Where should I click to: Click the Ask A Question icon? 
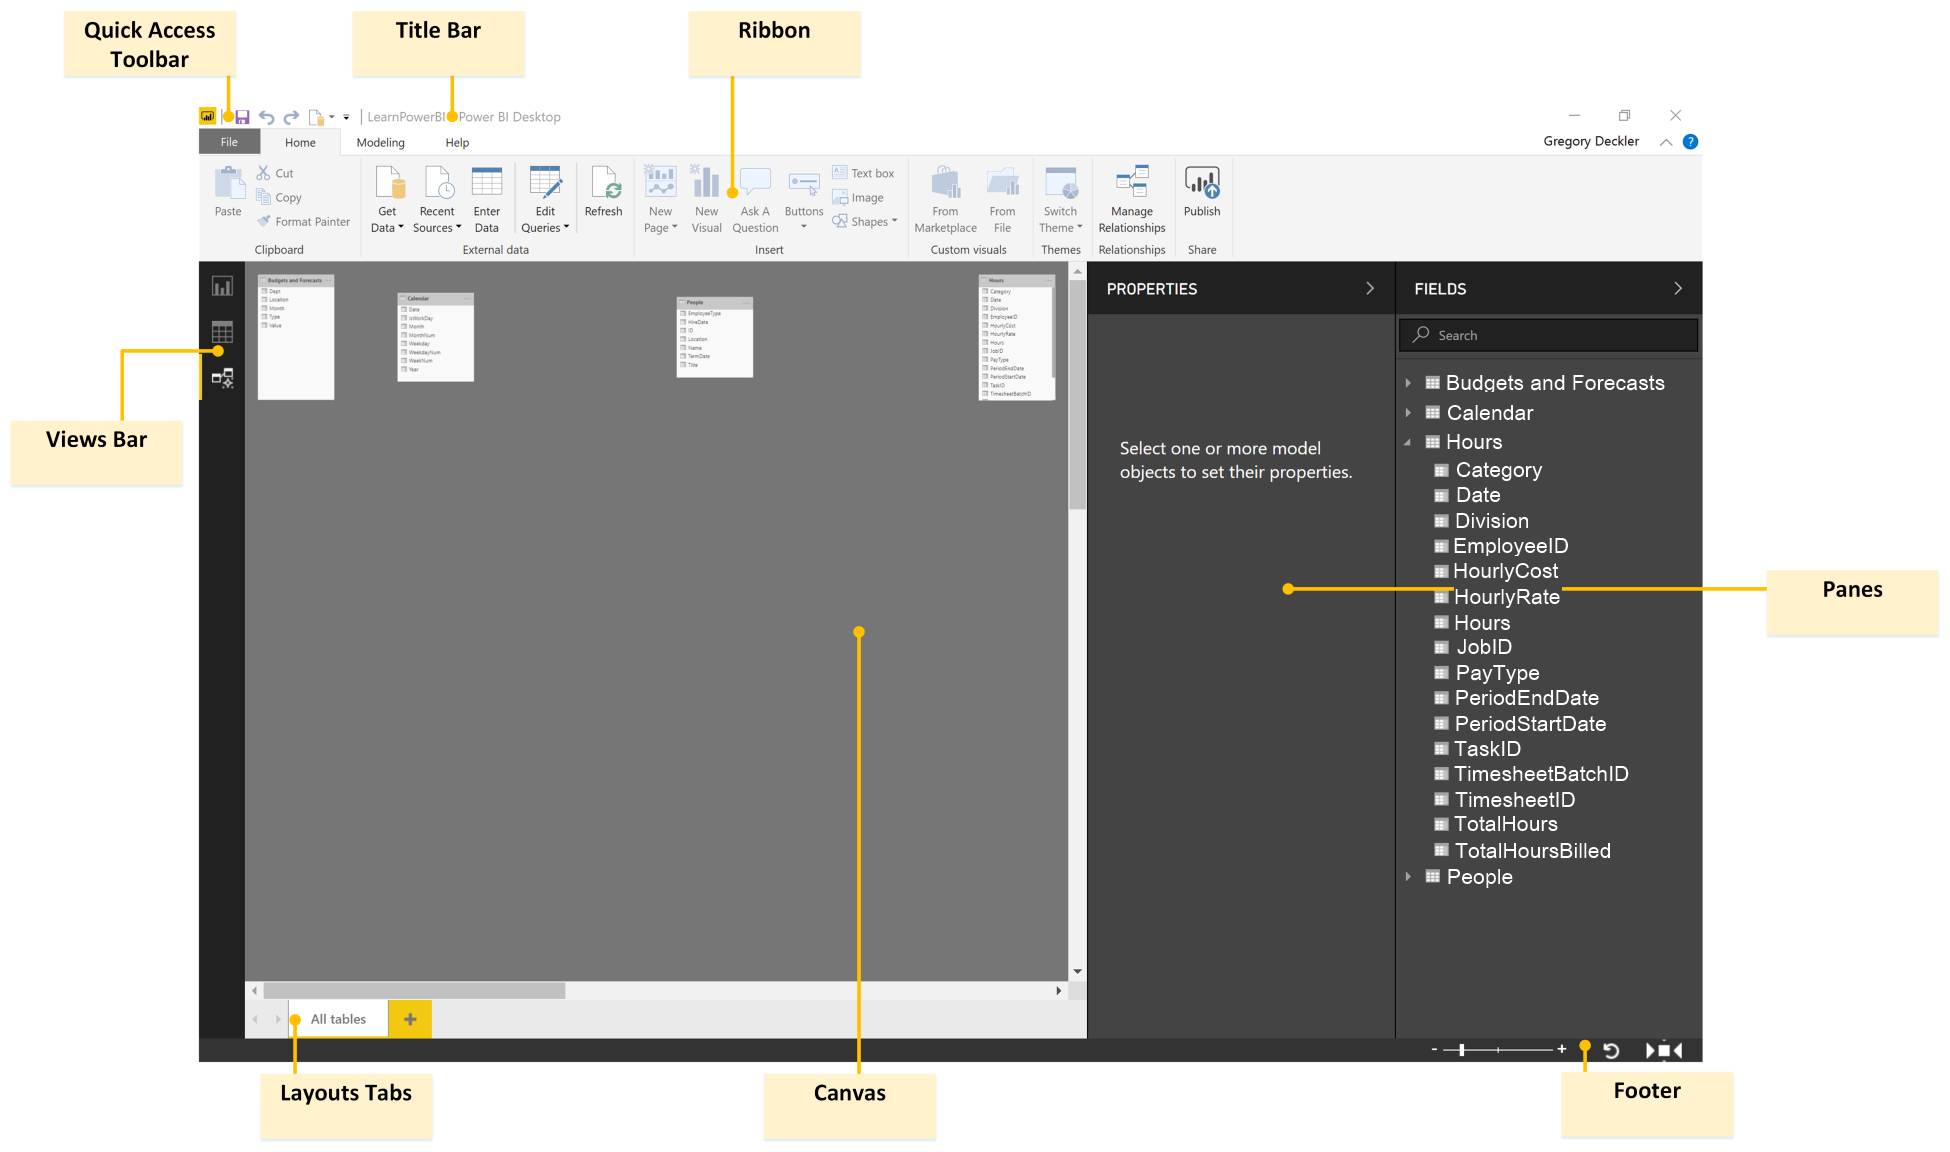pyautogui.click(x=755, y=183)
